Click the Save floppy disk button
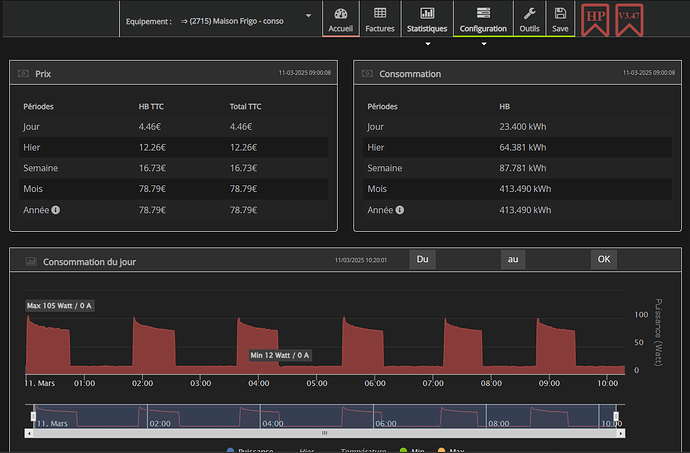690x453 pixels. click(560, 20)
